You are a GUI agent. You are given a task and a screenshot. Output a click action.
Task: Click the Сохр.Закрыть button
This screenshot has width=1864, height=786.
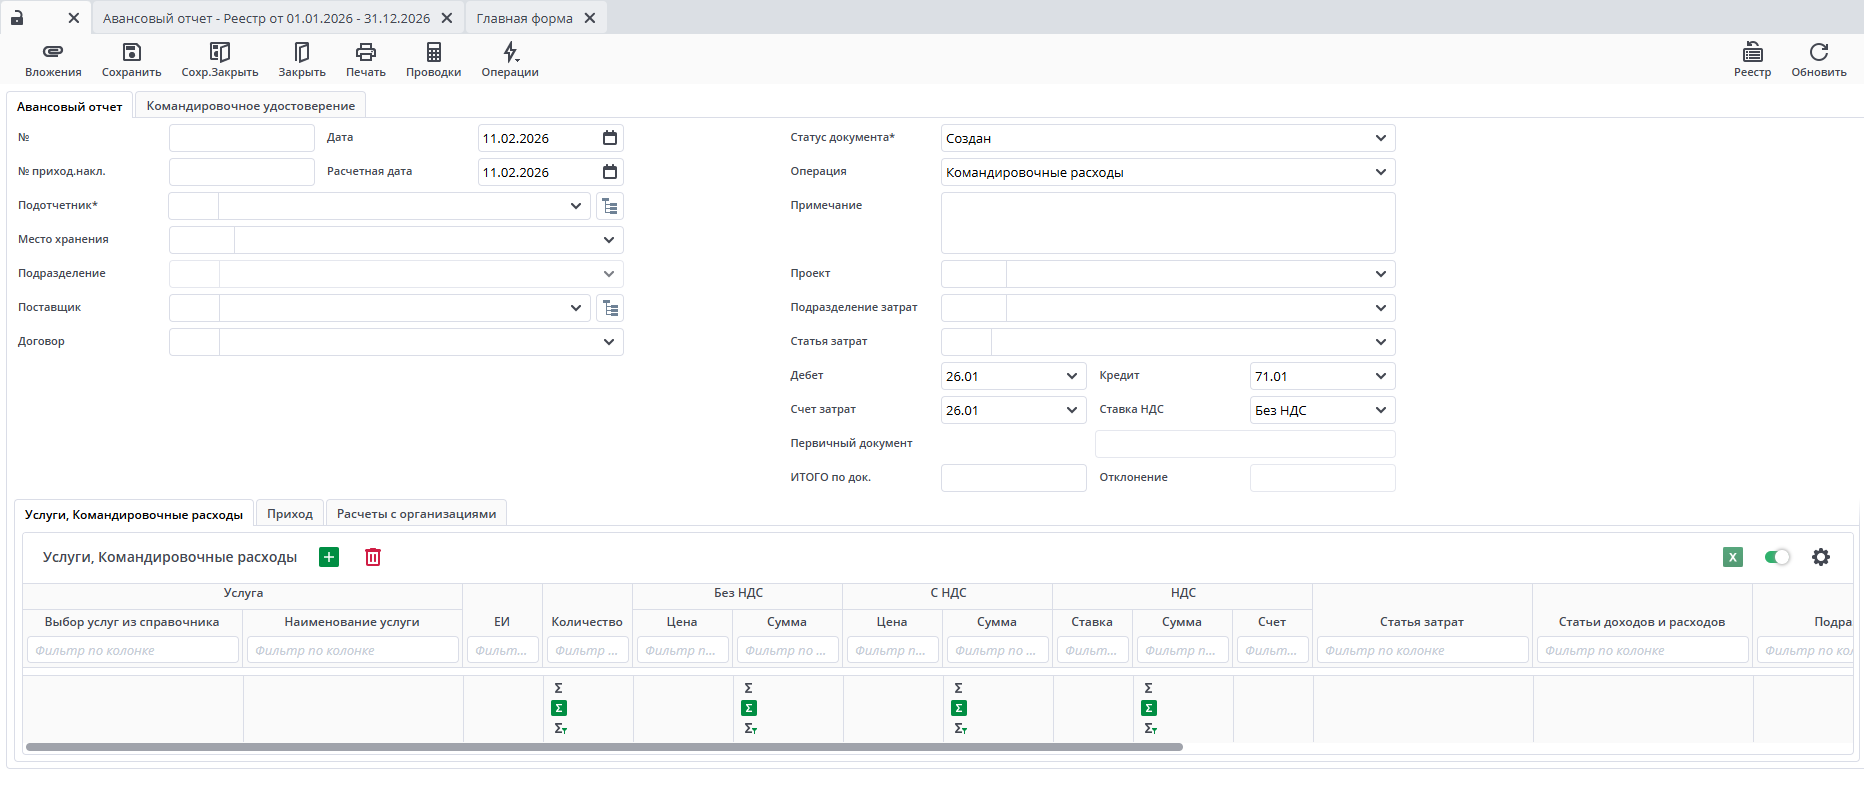coord(220,59)
